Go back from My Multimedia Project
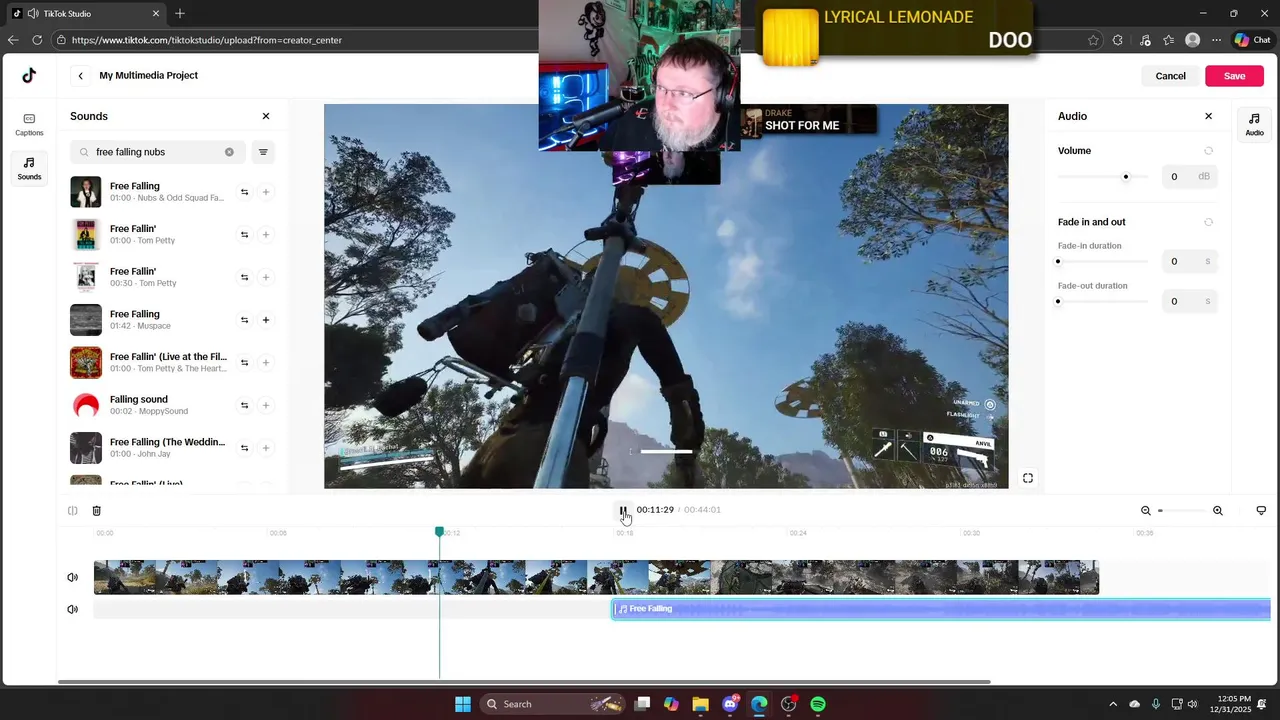Viewport: 1280px width, 720px height. [x=81, y=76]
